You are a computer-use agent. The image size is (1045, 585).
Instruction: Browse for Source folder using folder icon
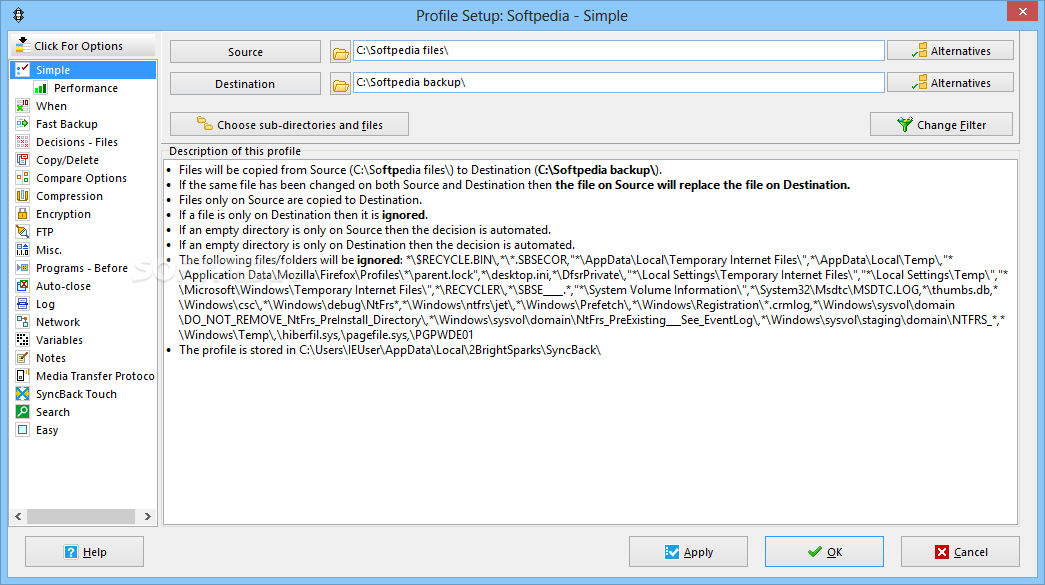point(341,52)
